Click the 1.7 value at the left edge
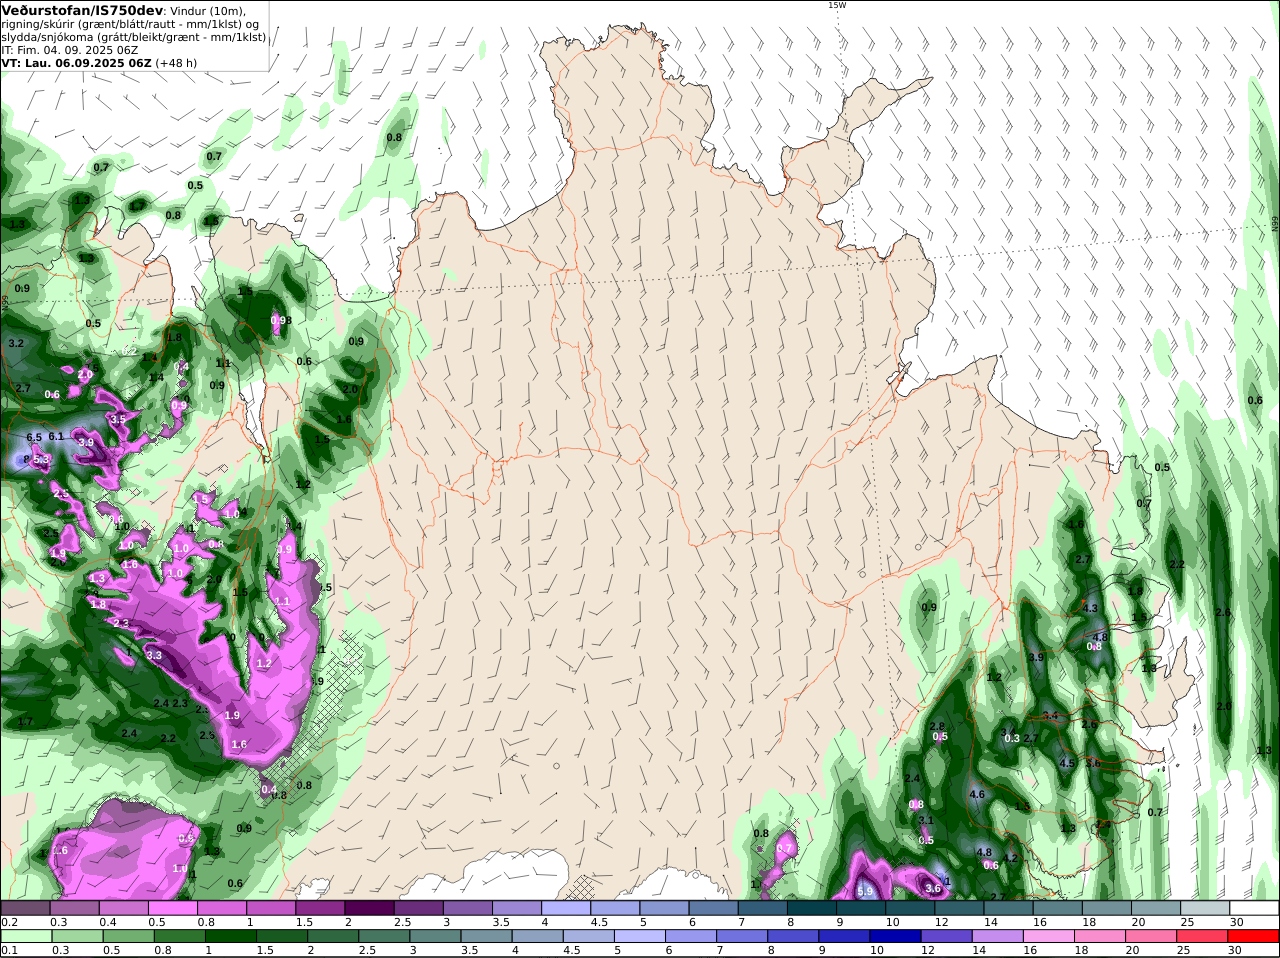The image size is (1280, 958). (25, 722)
